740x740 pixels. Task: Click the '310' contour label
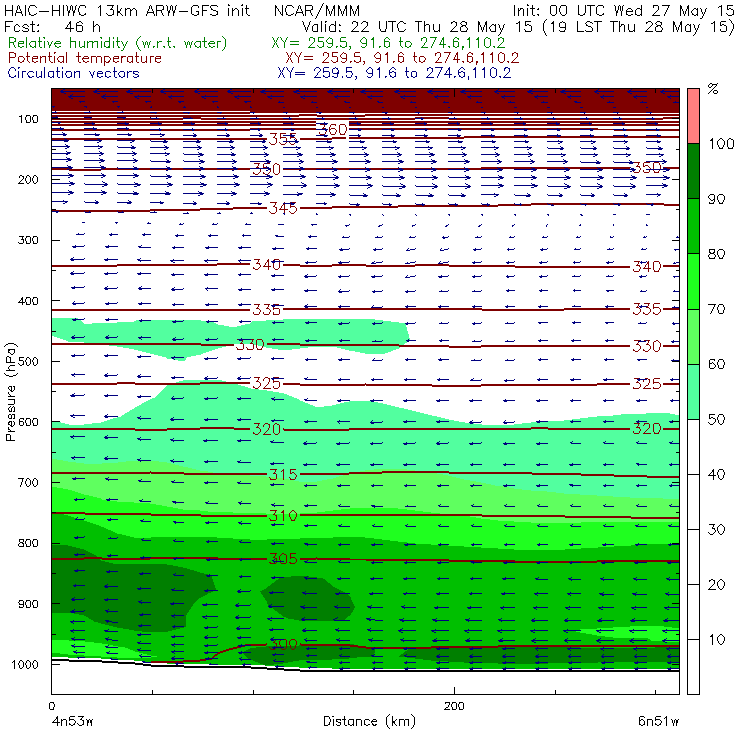tap(283, 516)
